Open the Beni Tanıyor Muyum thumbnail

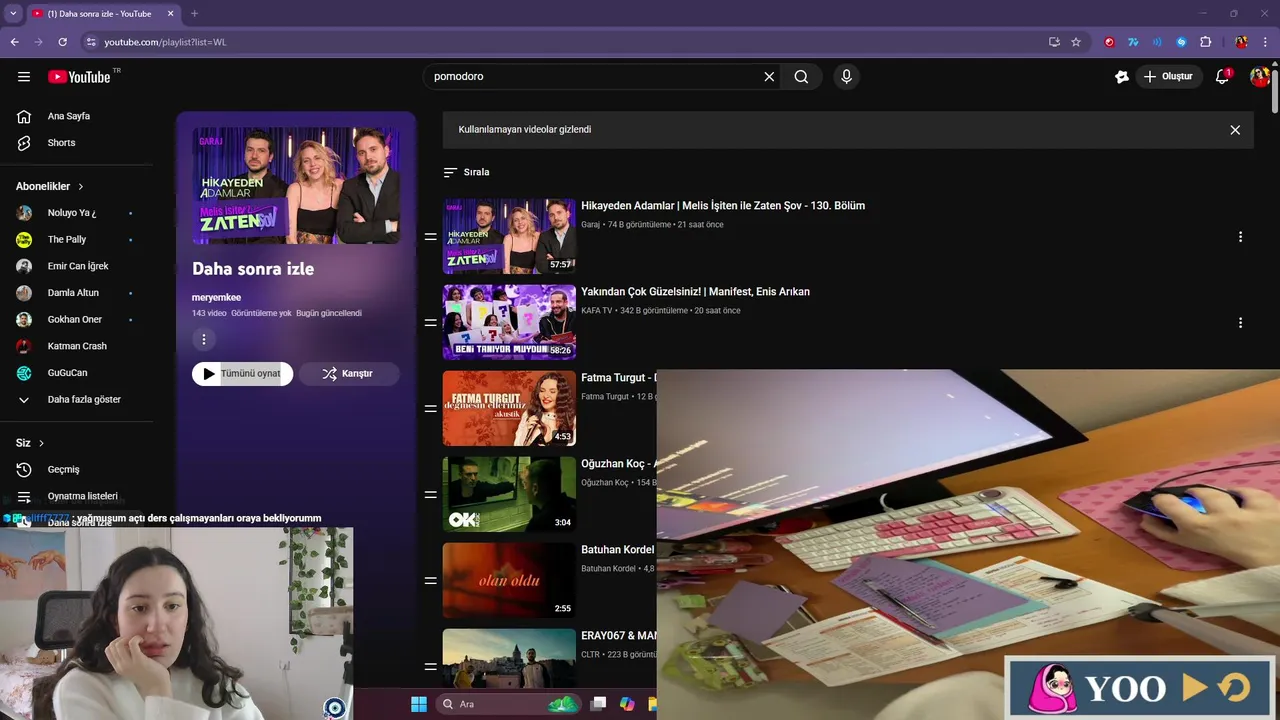tap(509, 322)
